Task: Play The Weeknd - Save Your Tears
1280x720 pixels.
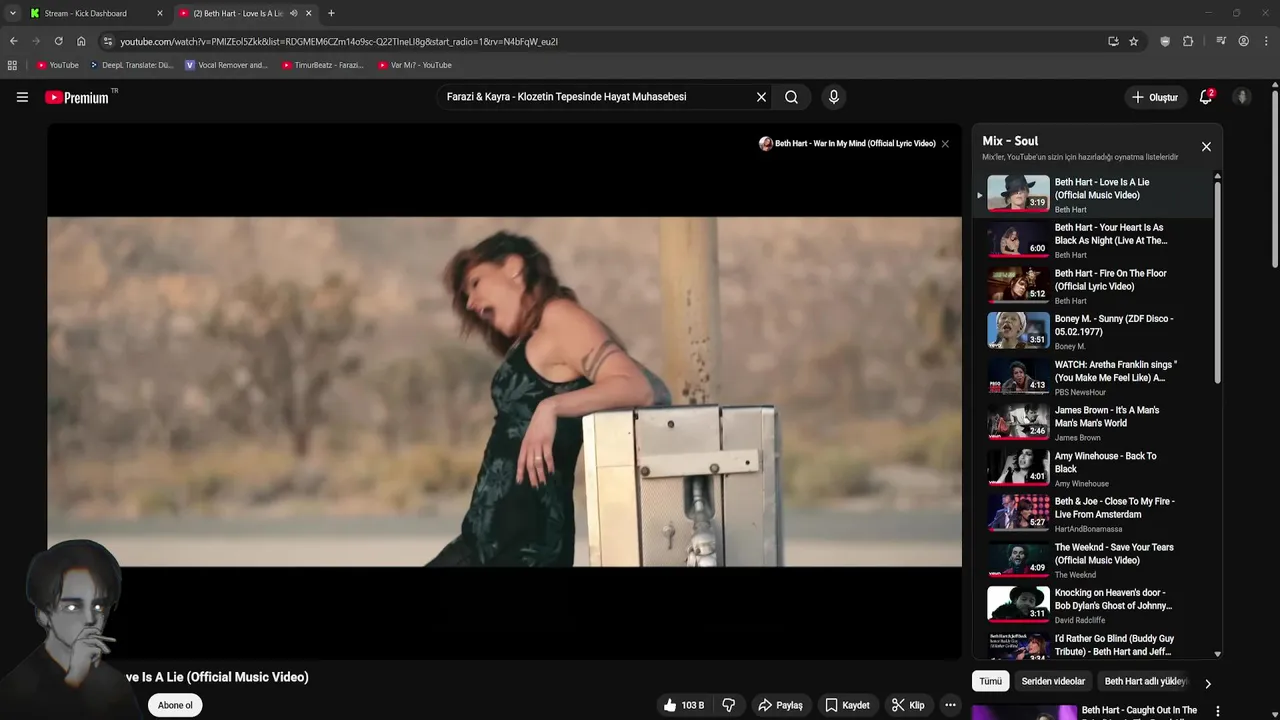Action: coord(1093,560)
